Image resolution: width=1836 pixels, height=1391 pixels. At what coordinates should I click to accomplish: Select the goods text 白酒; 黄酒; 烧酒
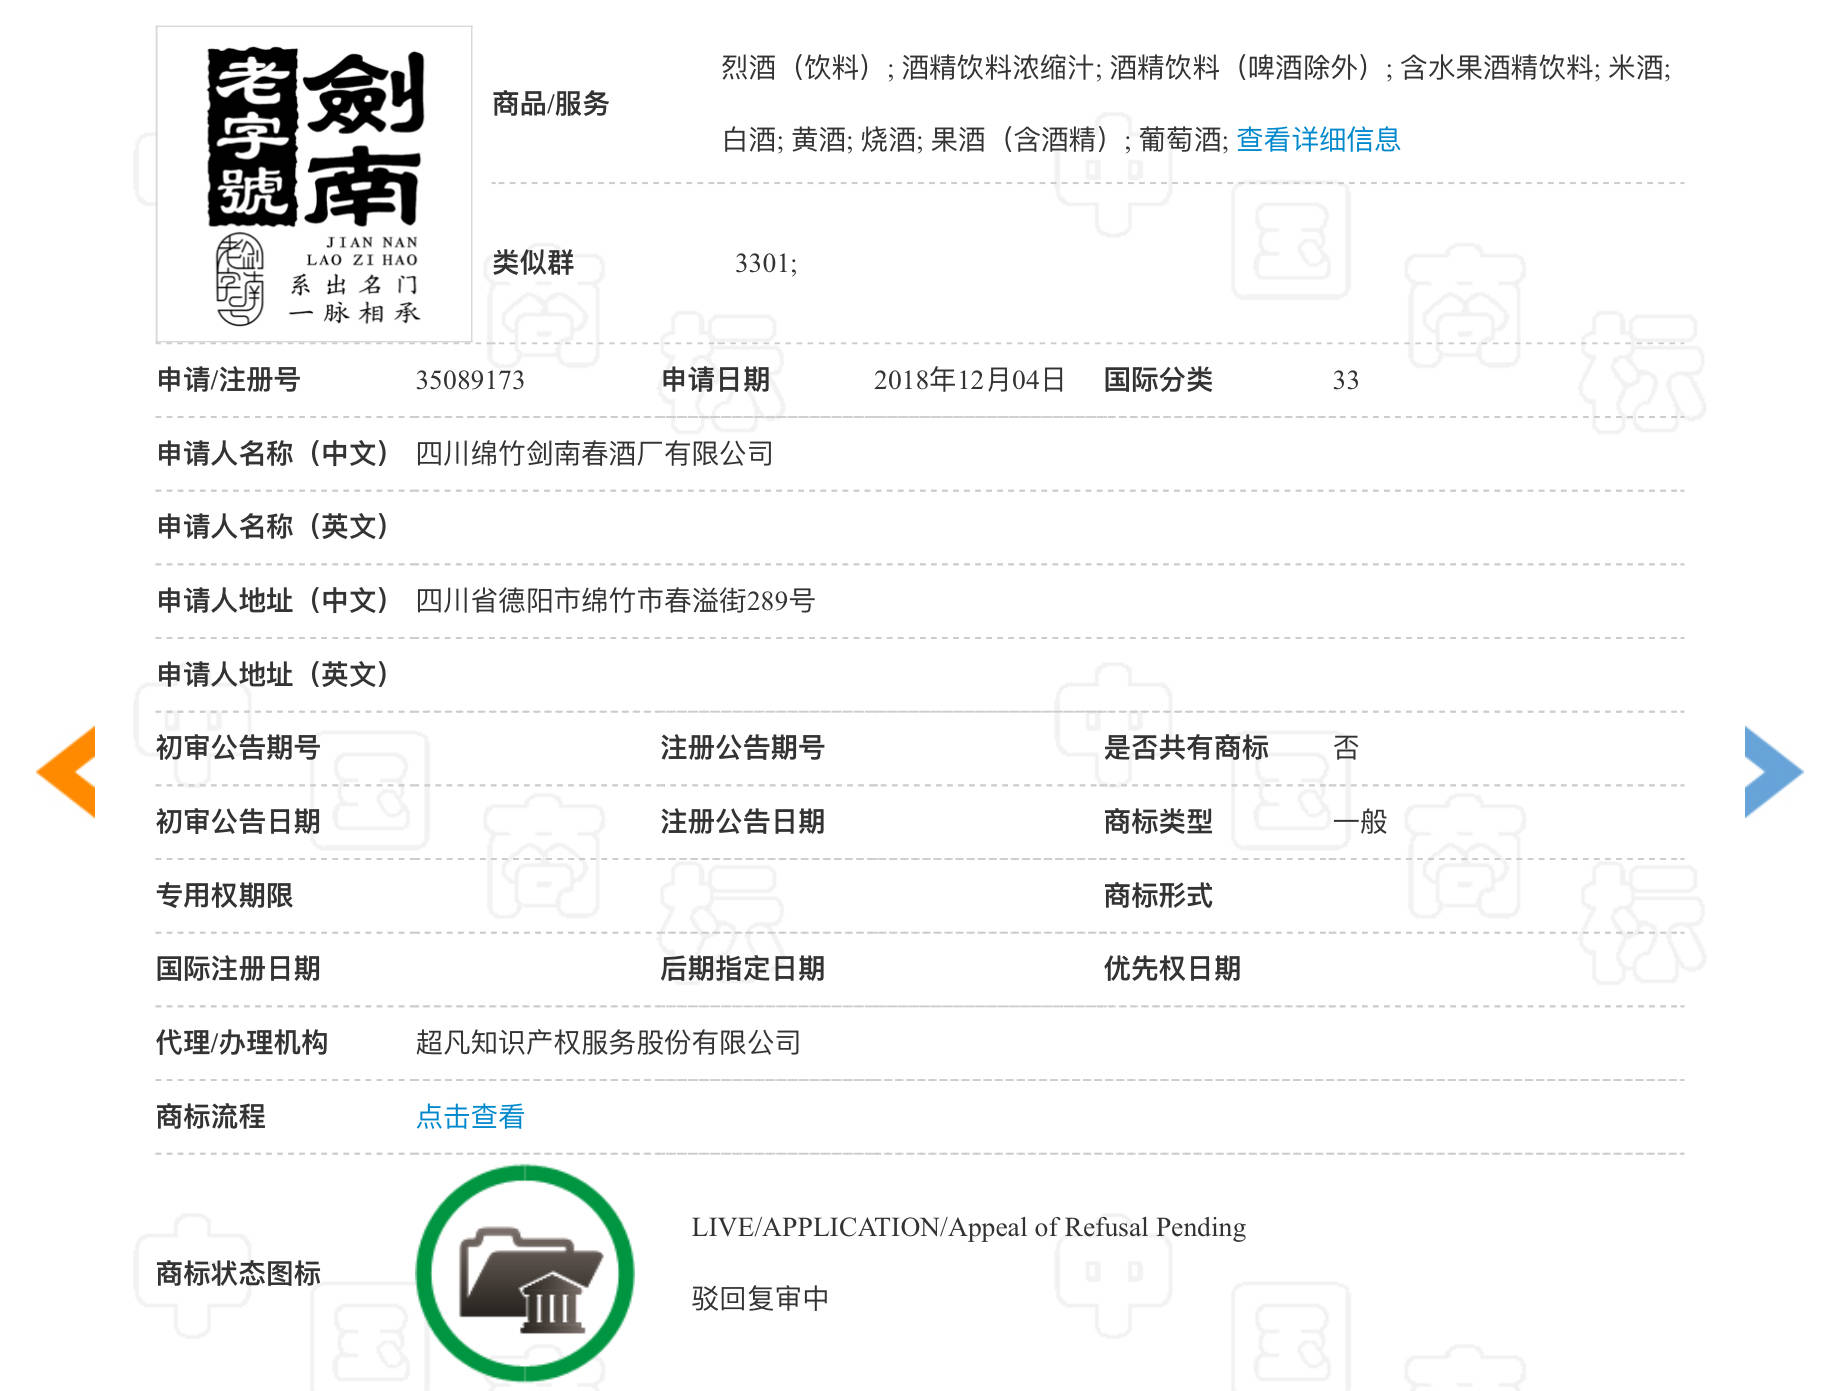tap(819, 140)
